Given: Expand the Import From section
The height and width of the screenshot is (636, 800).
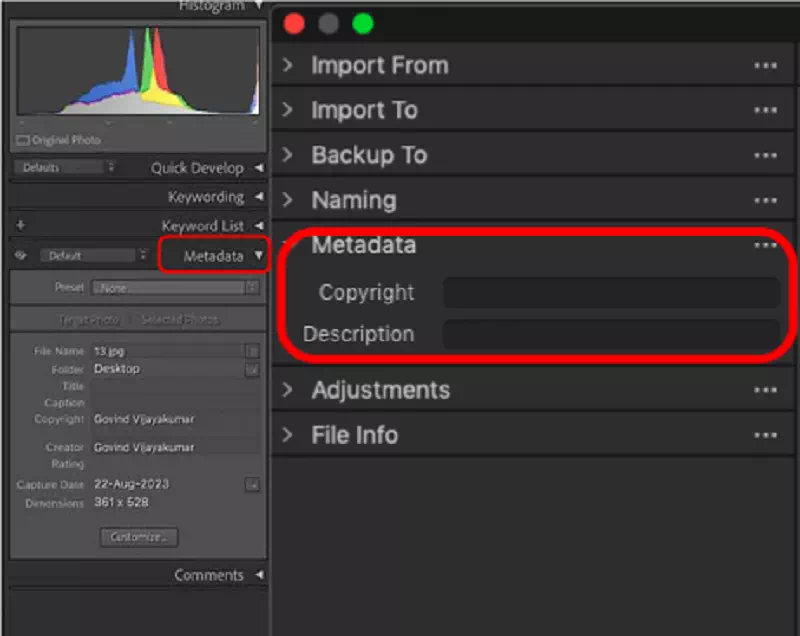Looking at the screenshot, I should pyautogui.click(x=288, y=65).
